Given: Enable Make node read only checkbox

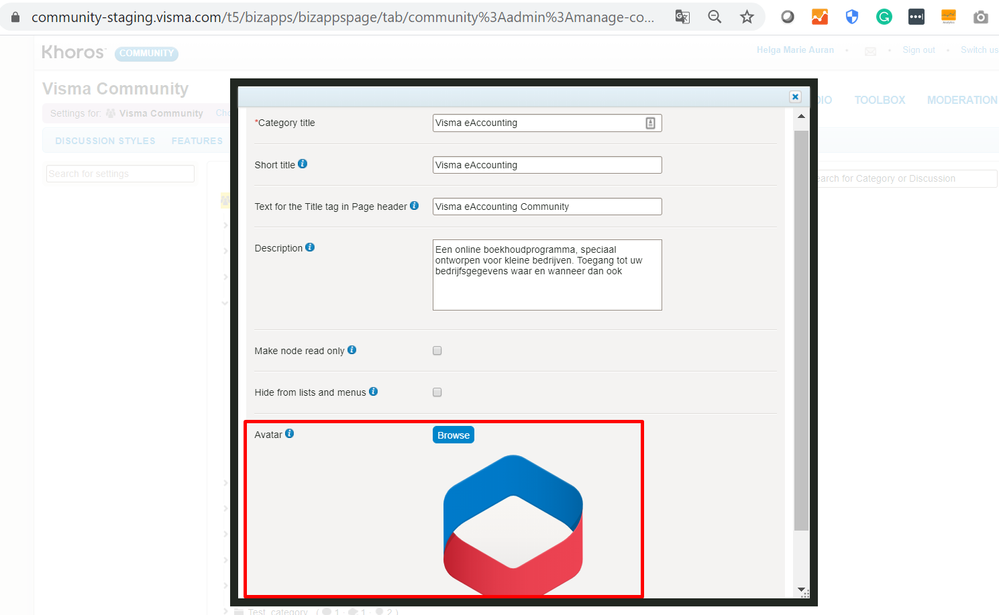Looking at the screenshot, I should (x=437, y=351).
